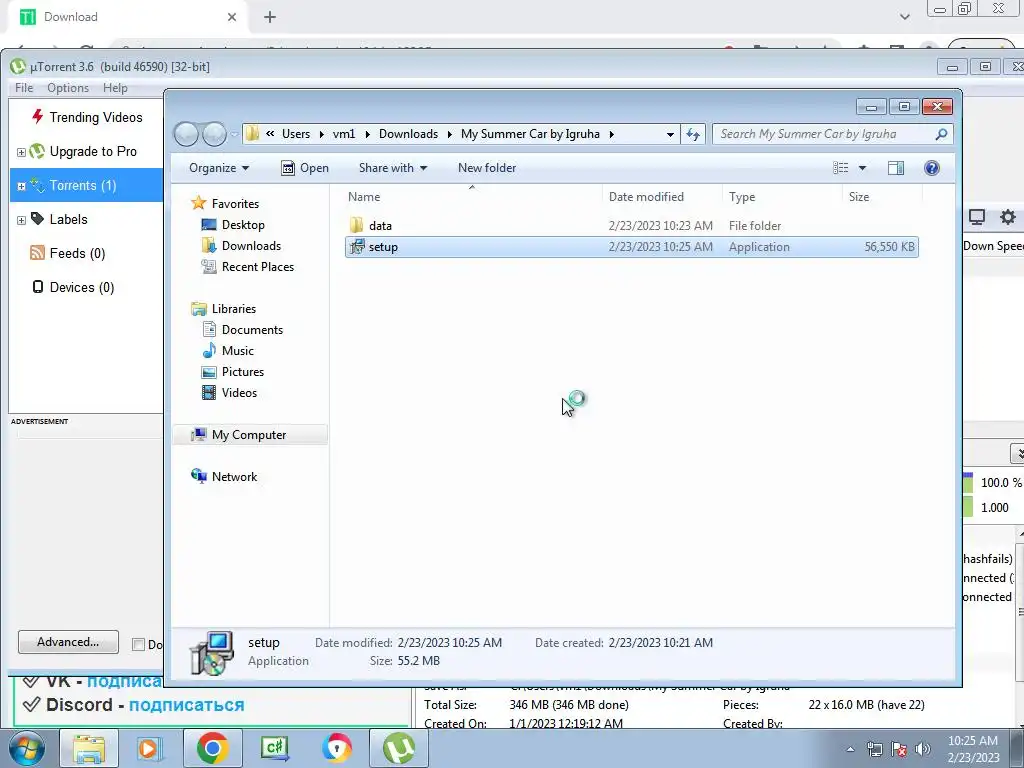Switch to uTorrent taskbar icon
The image size is (1024, 768).
pyautogui.click(x=399, y=748)
